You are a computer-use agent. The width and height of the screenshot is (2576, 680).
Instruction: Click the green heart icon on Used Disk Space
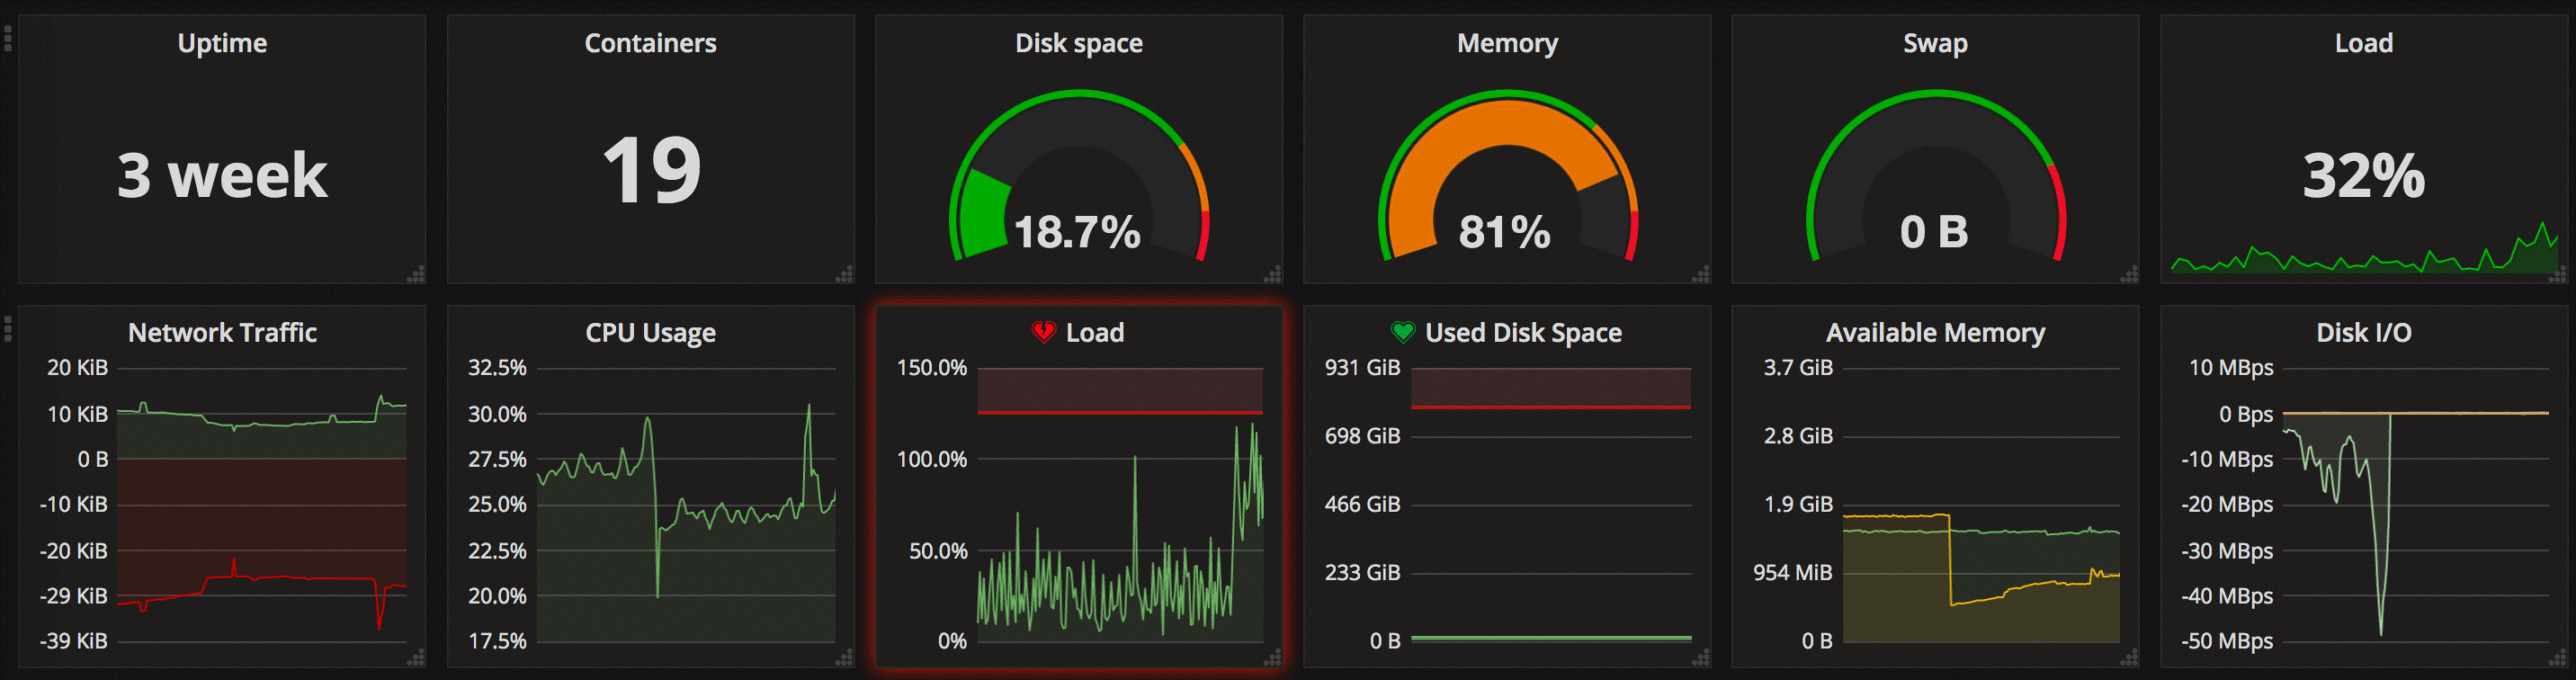(1403, 332)
